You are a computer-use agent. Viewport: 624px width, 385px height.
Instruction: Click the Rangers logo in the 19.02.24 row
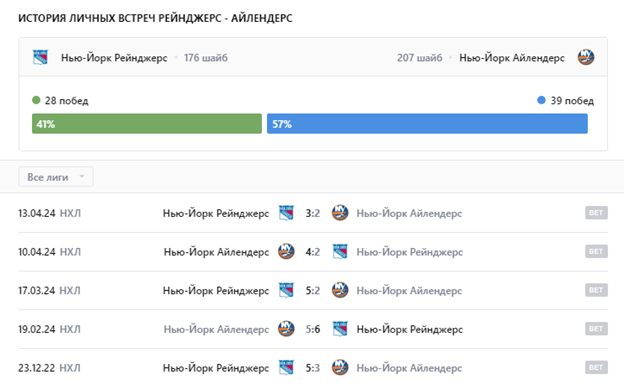coord(340,329)
